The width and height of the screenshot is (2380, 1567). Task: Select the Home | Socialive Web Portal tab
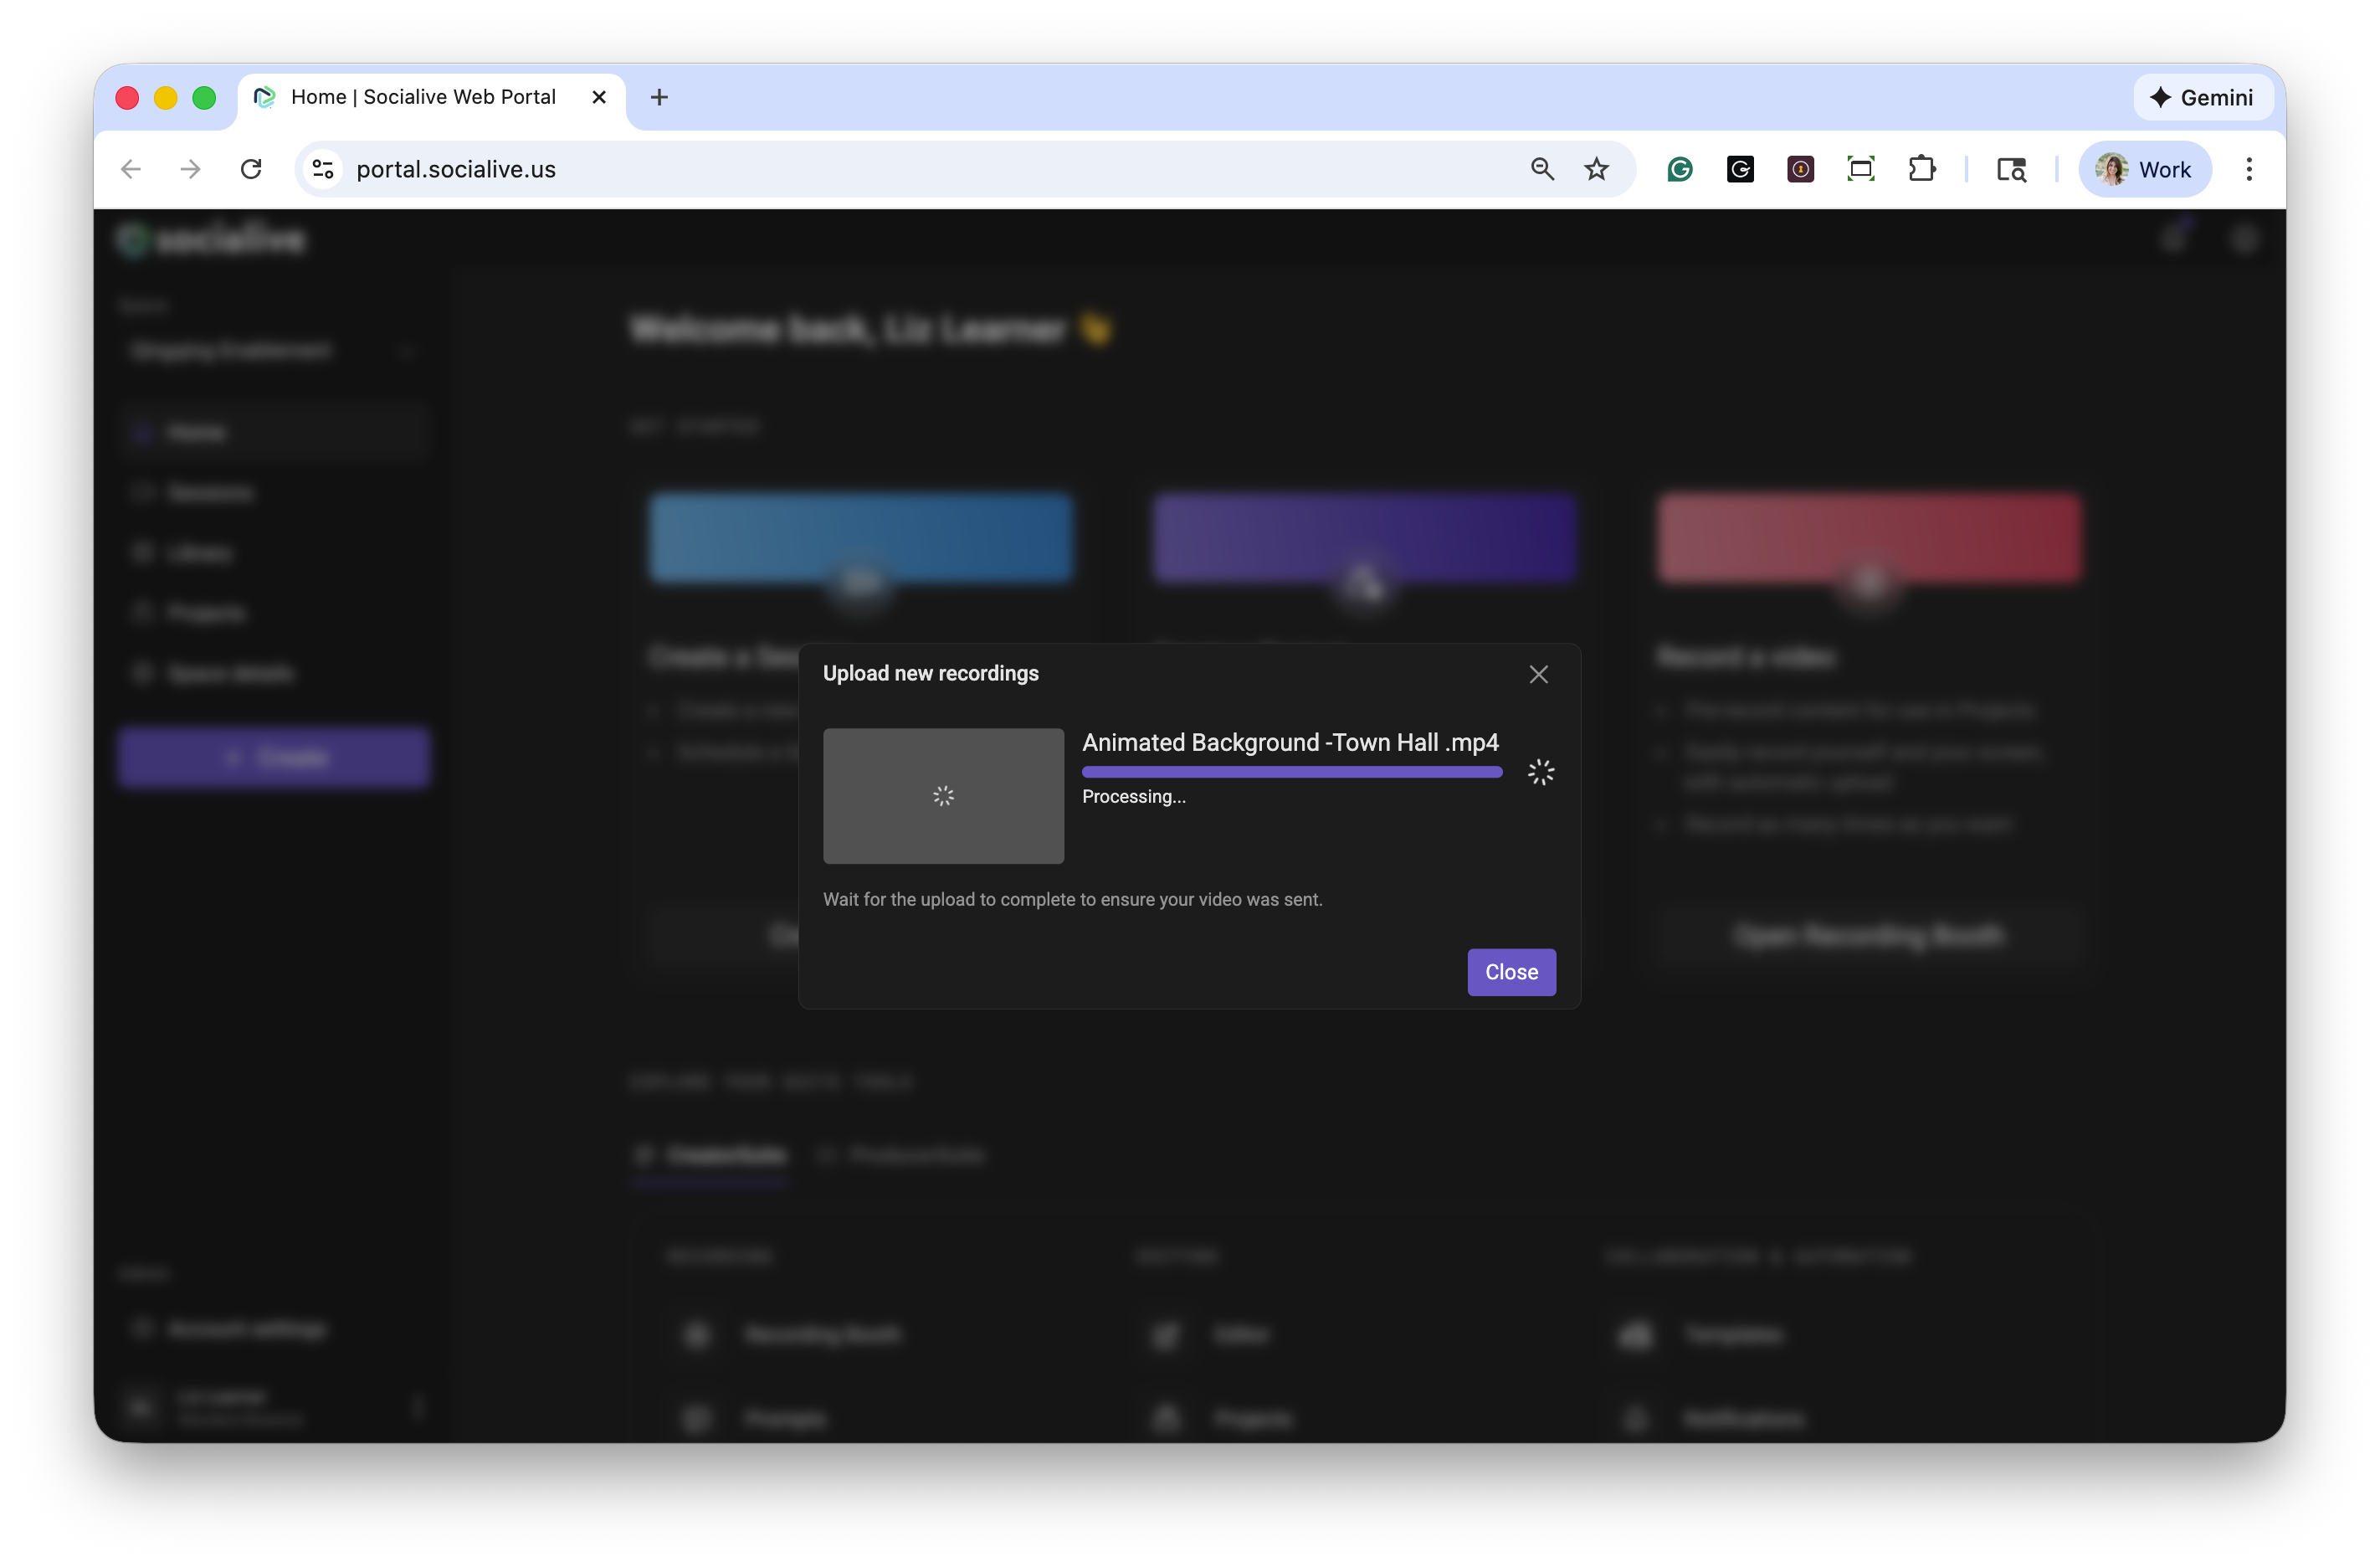[x=423, y=97]
